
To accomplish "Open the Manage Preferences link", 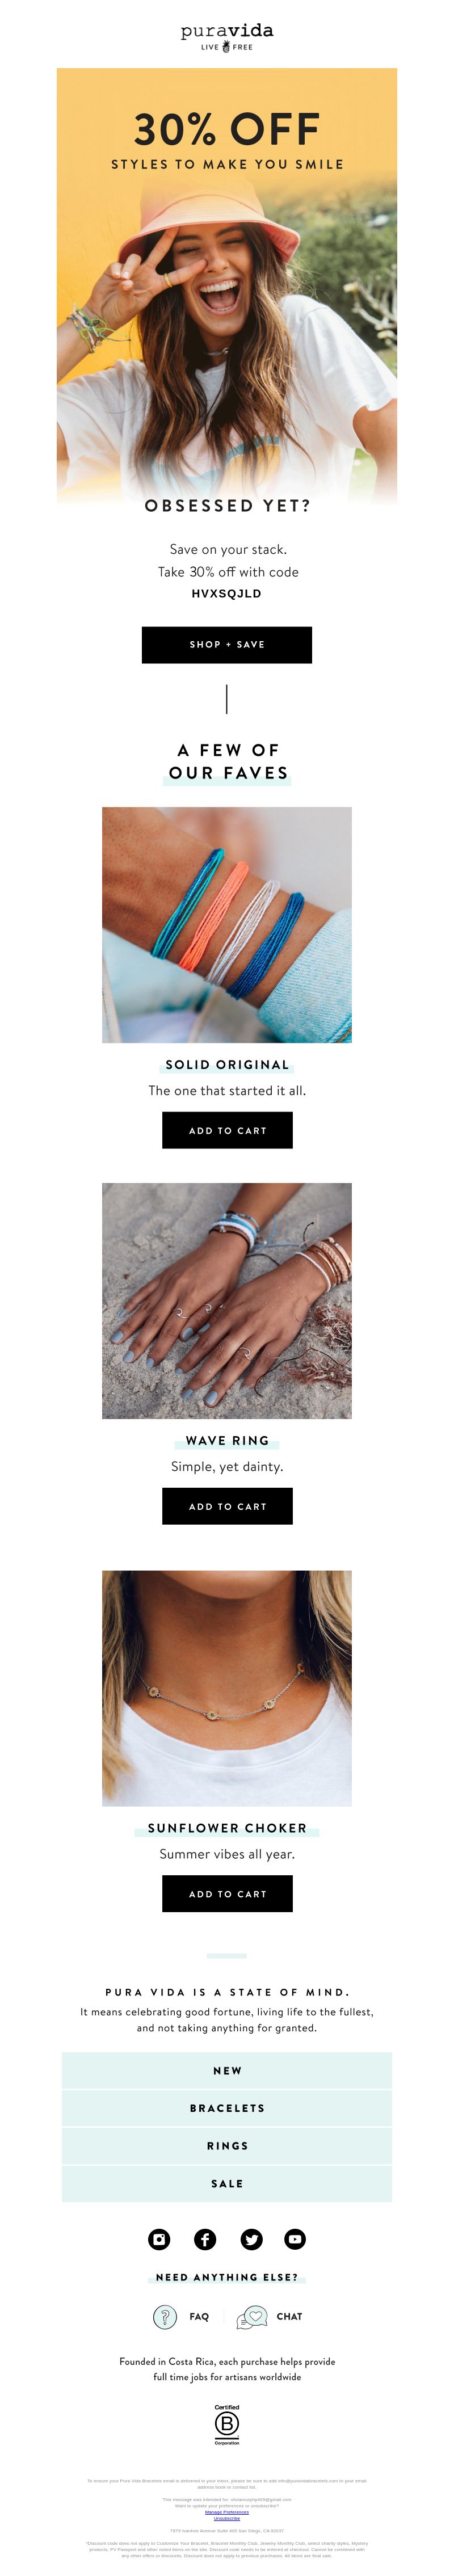I will tap(227, 2512).
